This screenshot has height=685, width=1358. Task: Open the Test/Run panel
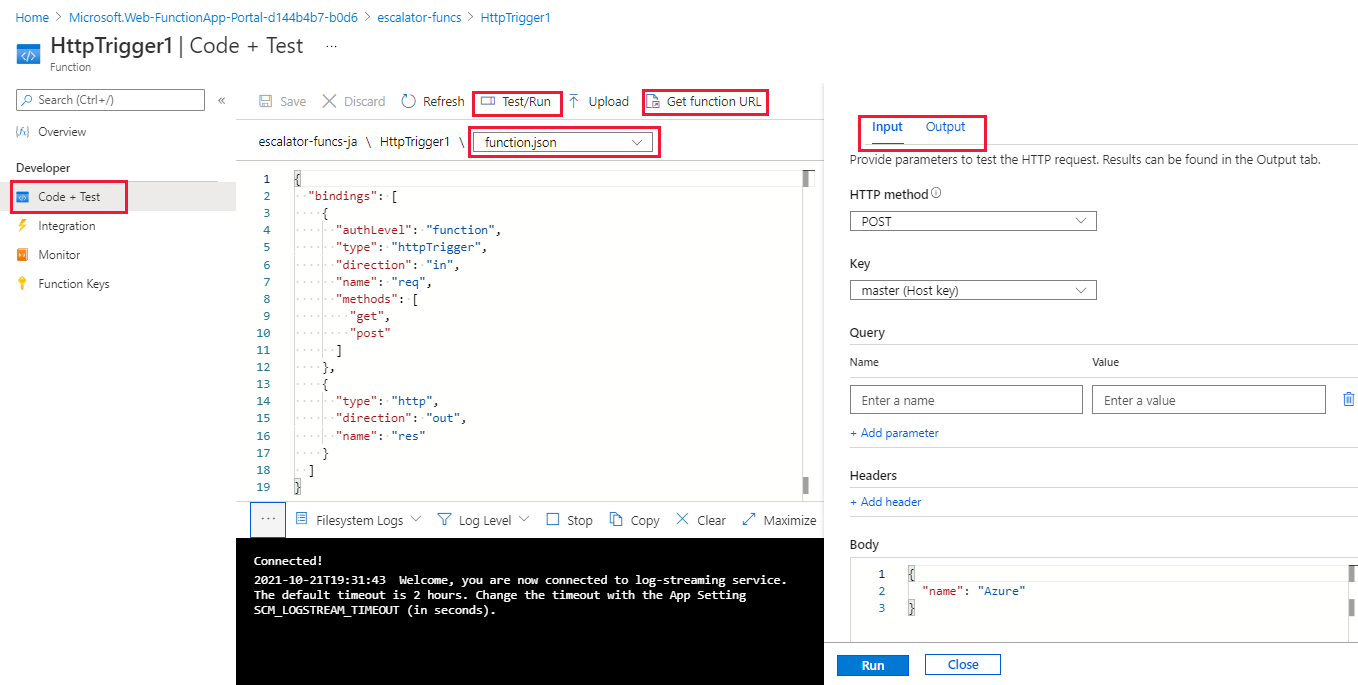click(x=517, y=101)
